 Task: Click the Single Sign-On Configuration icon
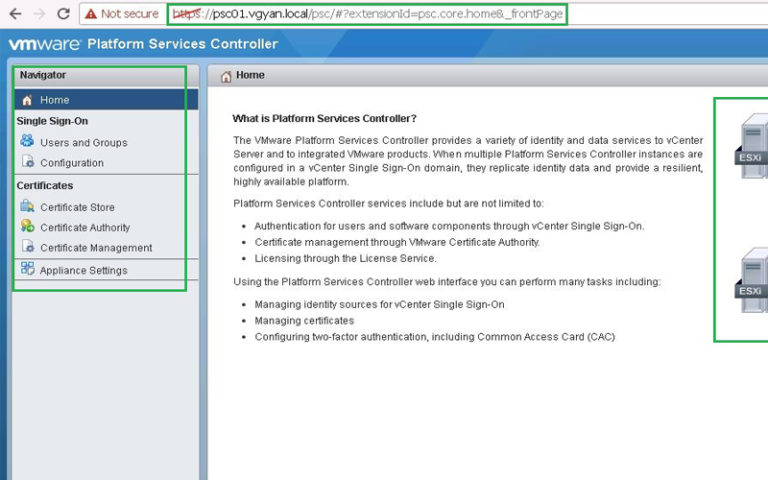pos(27,162)
